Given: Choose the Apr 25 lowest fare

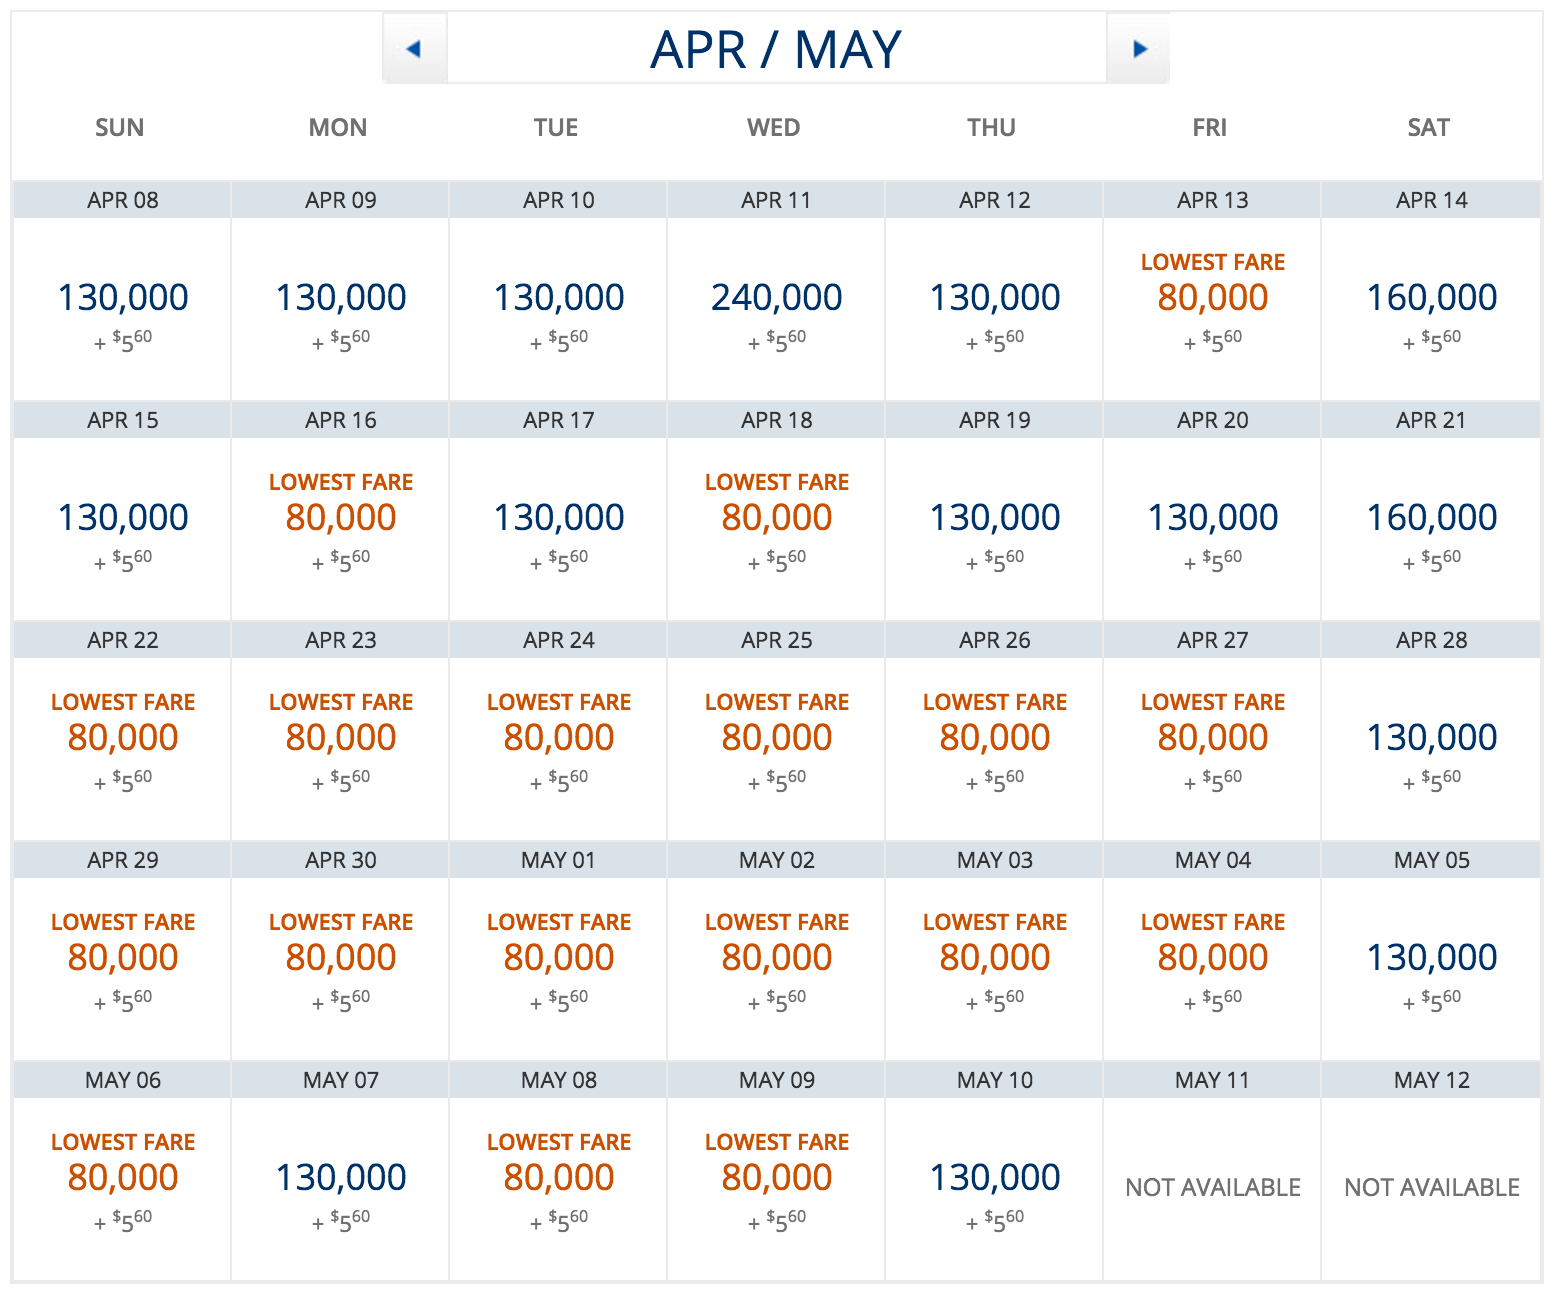Looking at the screenshot, I should click(x=776, y=738).
